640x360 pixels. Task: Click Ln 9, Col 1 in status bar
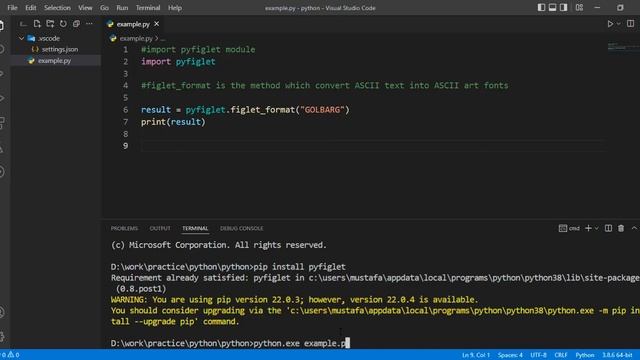tap(476, 355)
